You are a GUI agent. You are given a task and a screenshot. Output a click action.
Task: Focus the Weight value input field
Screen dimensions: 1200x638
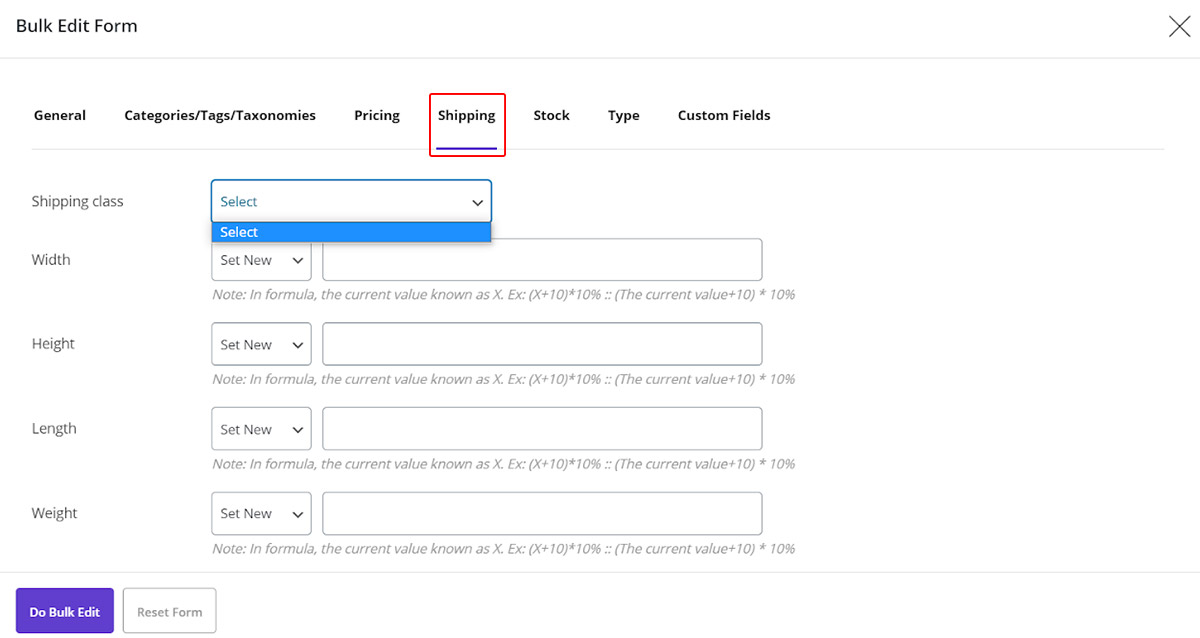coord(542,513)
